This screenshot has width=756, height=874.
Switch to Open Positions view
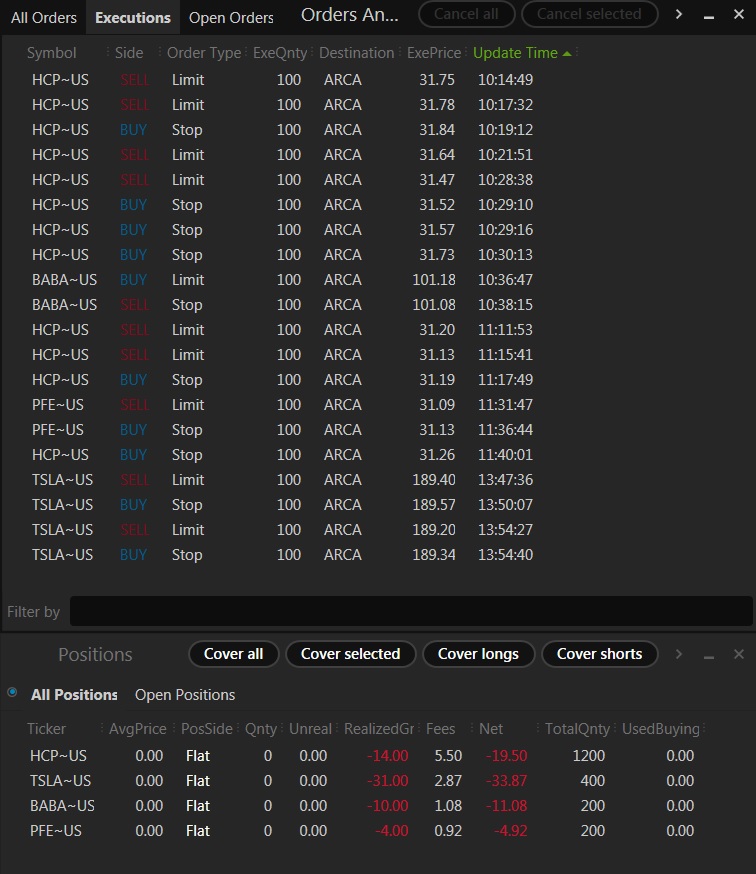click(x=185, y=695)
